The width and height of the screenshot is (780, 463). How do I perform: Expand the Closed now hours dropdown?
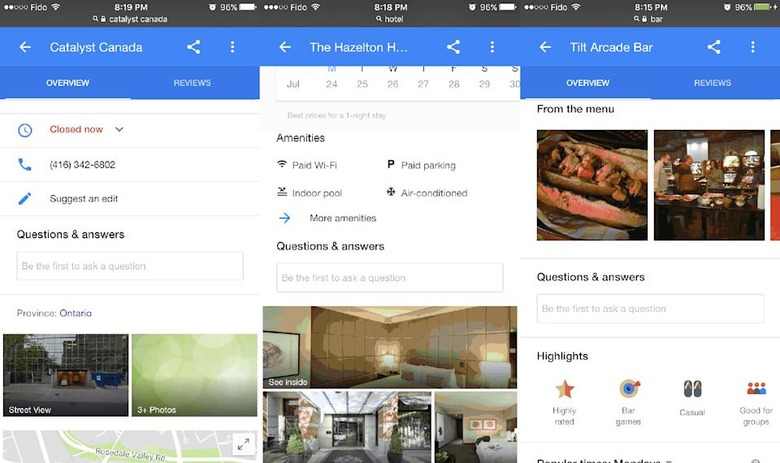[x=119, y=129]
